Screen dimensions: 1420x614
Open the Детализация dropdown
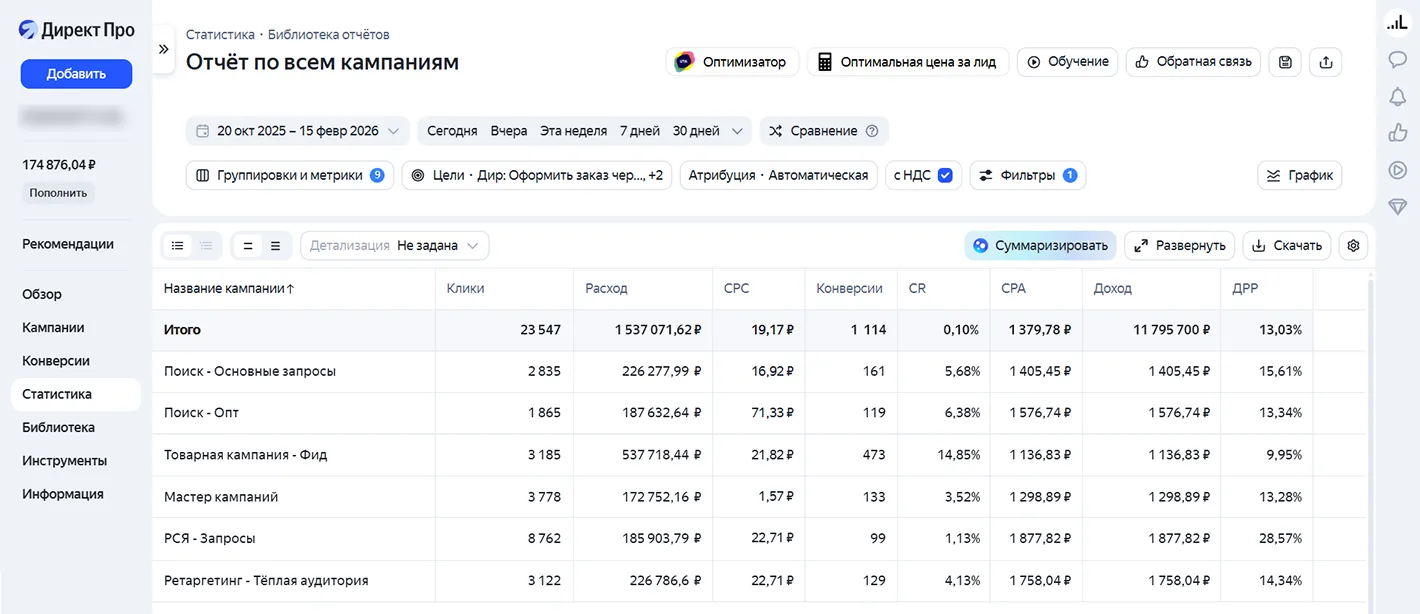pyautogui.click(x=395, y=245)
